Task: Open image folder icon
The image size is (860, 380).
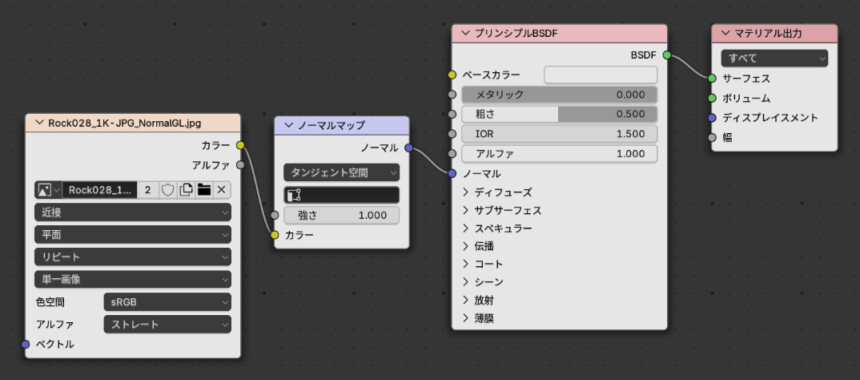Action: pos(204,190)
